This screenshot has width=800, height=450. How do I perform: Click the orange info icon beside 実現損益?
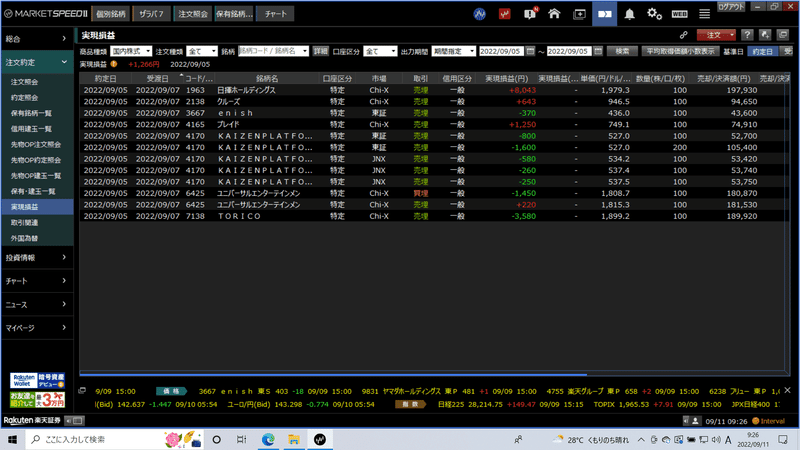coord(114,64)
